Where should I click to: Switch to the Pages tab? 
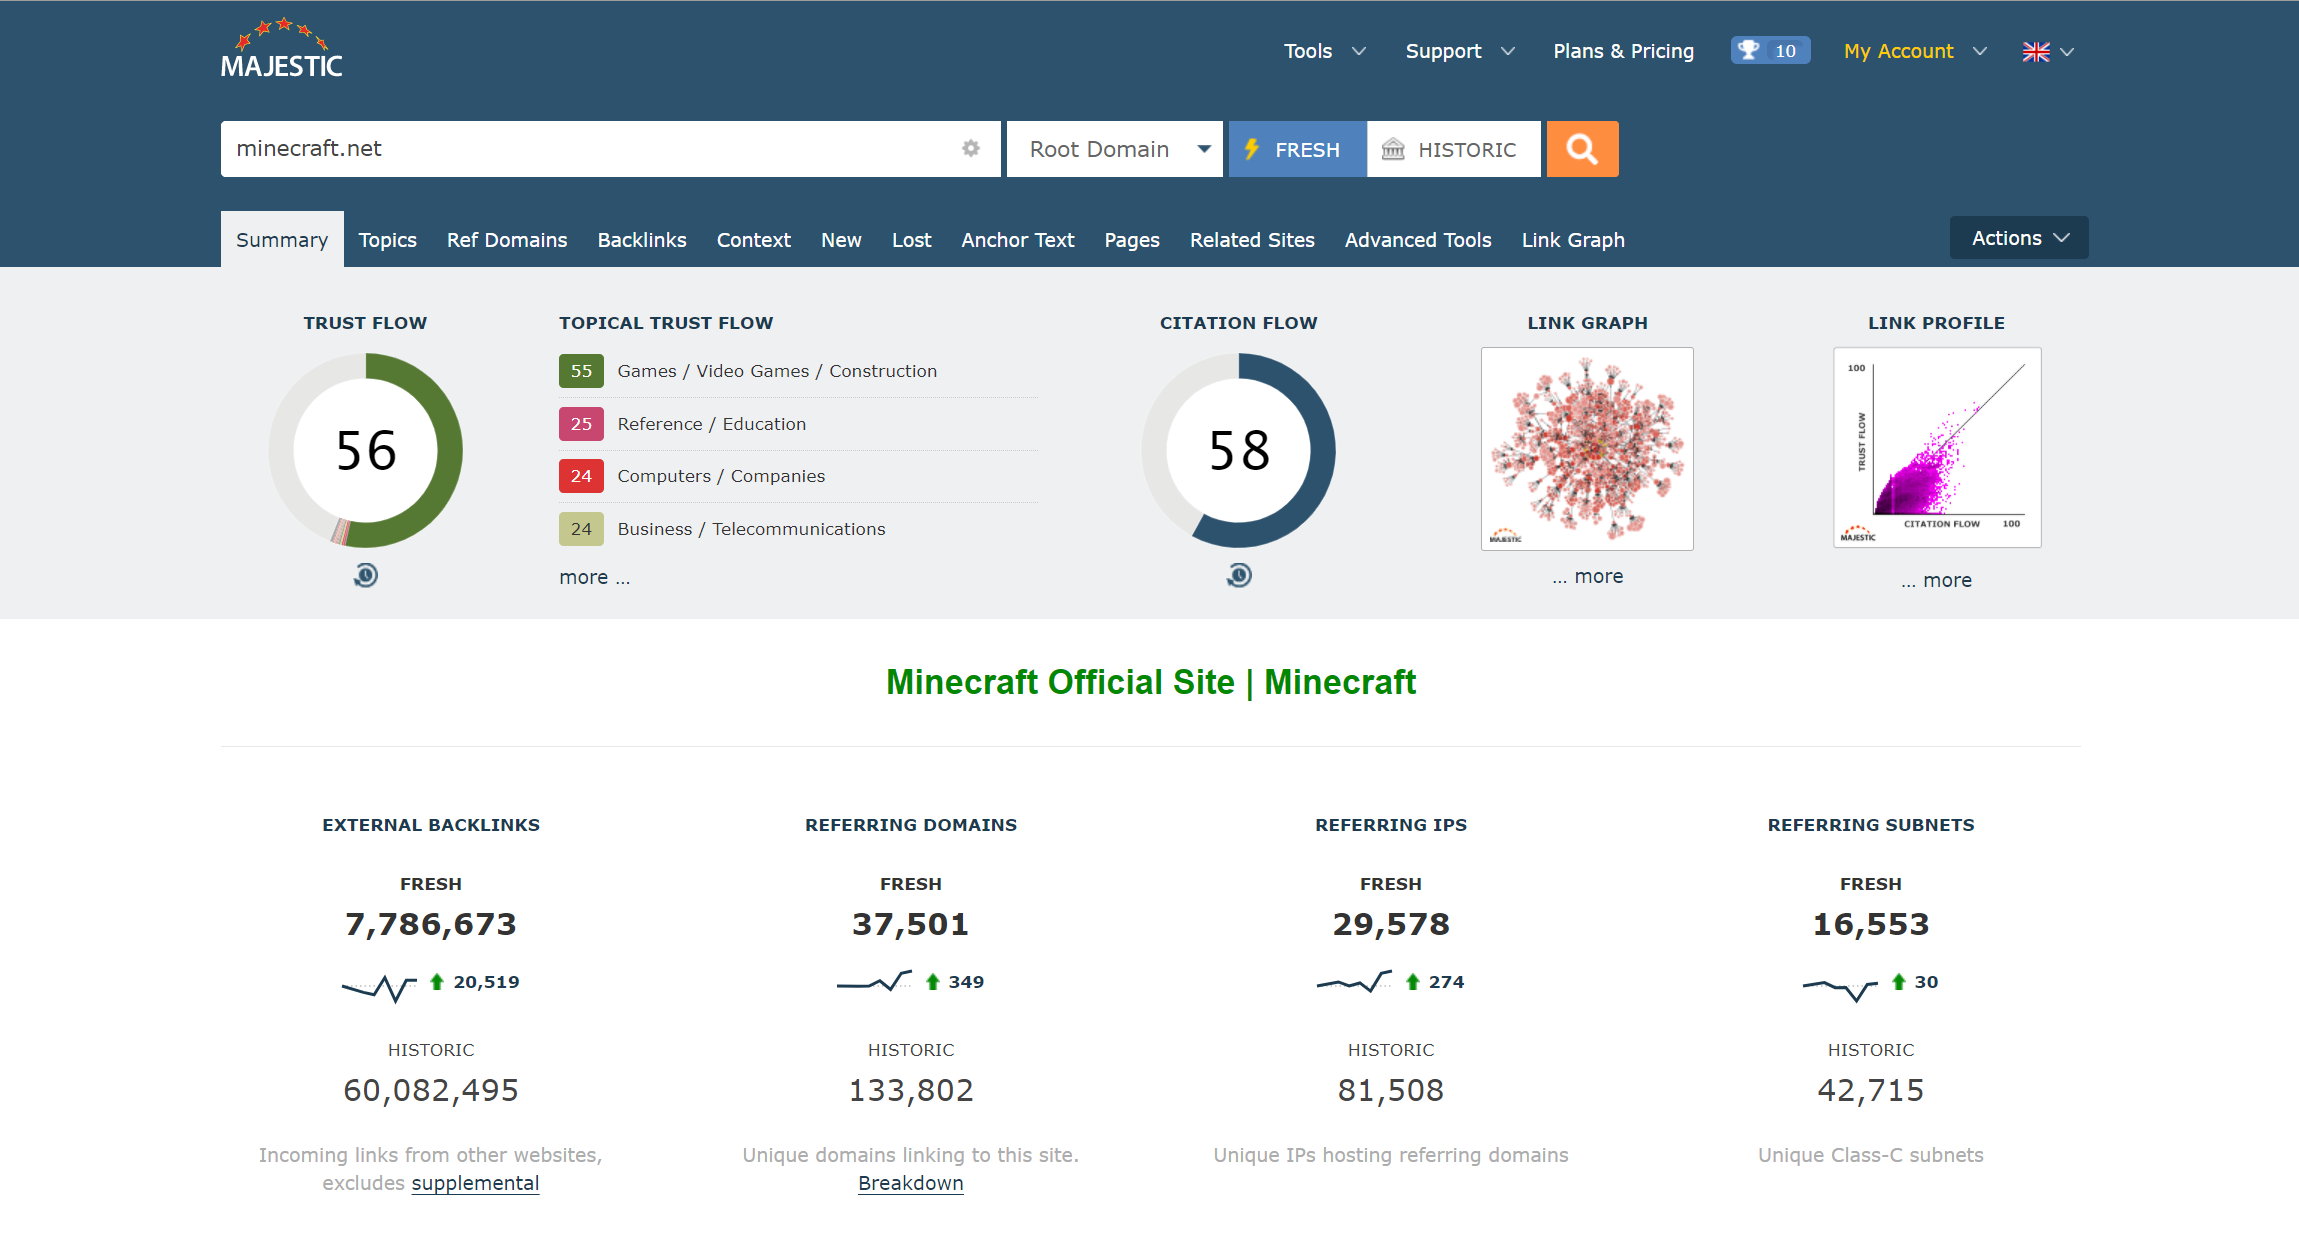[1132, 240]
